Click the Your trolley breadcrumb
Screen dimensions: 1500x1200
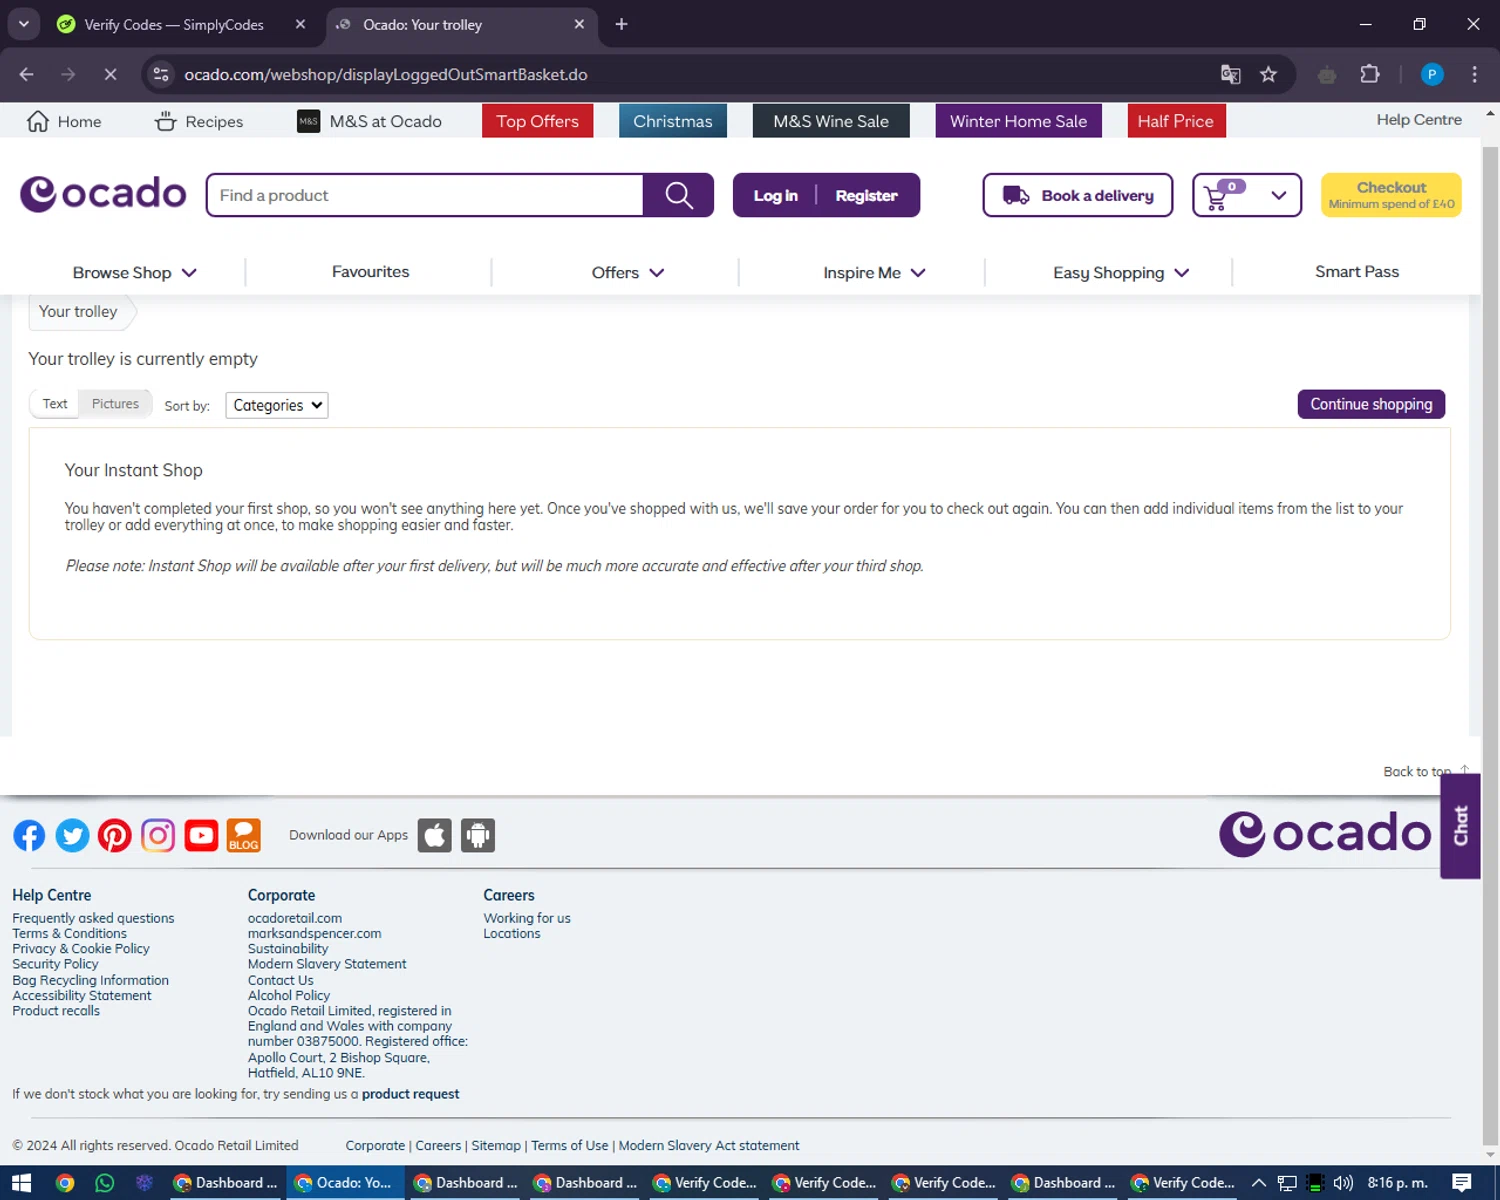tap(78, 312)
